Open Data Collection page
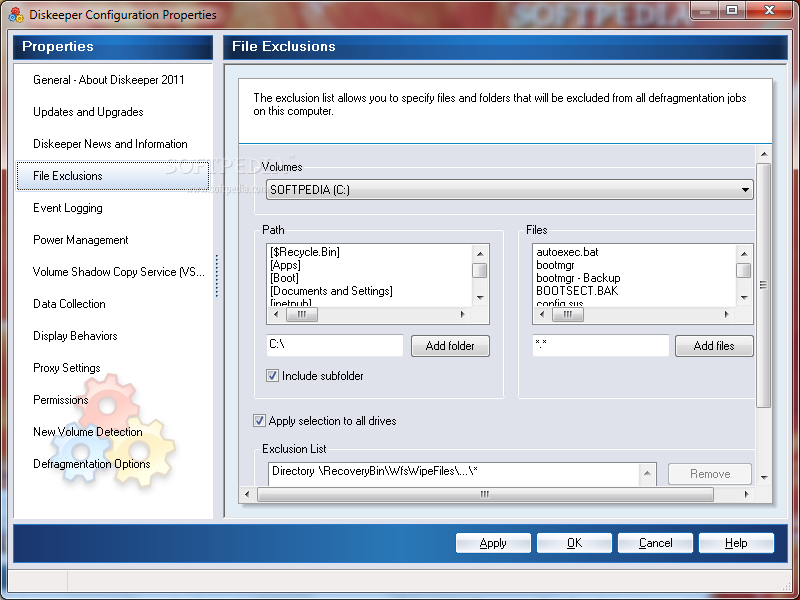This screenshot has width=800, height=600. pos(69,304)
